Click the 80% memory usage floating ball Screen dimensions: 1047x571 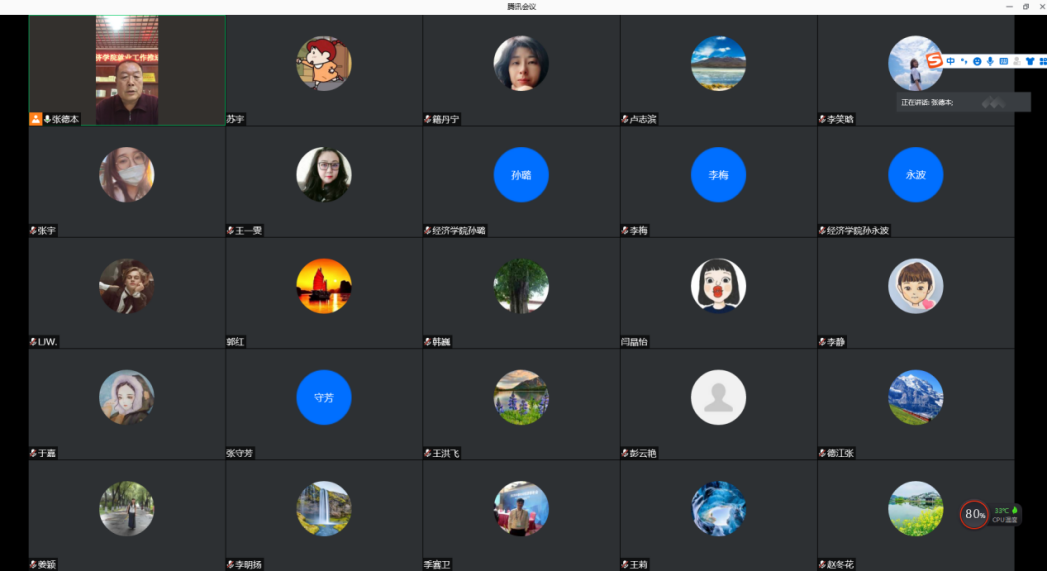974,514
